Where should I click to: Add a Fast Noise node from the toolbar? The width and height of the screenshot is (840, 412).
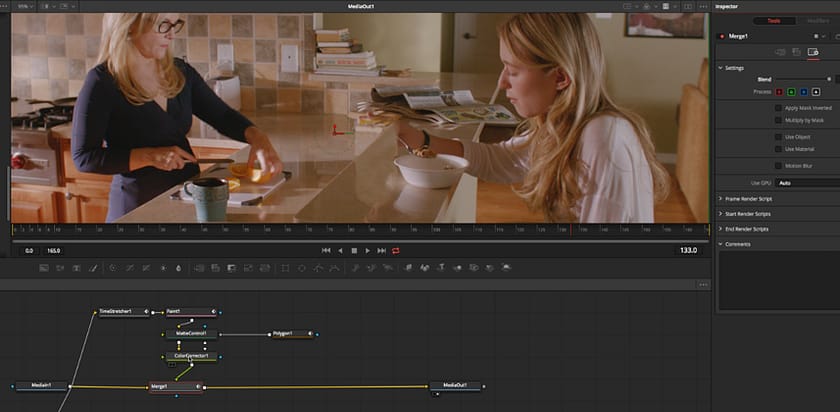[x=60, y=267]
